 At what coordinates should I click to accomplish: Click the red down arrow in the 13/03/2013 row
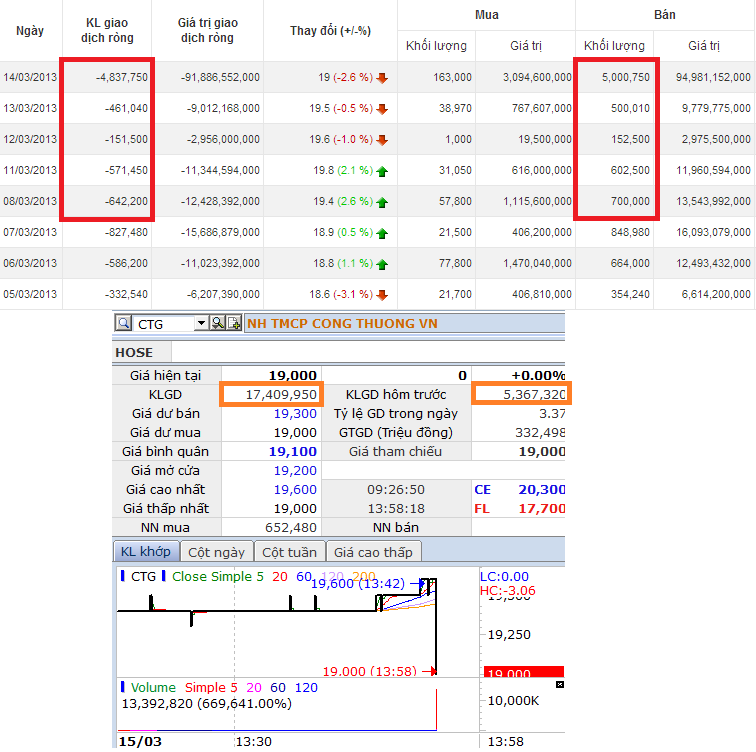382,109
